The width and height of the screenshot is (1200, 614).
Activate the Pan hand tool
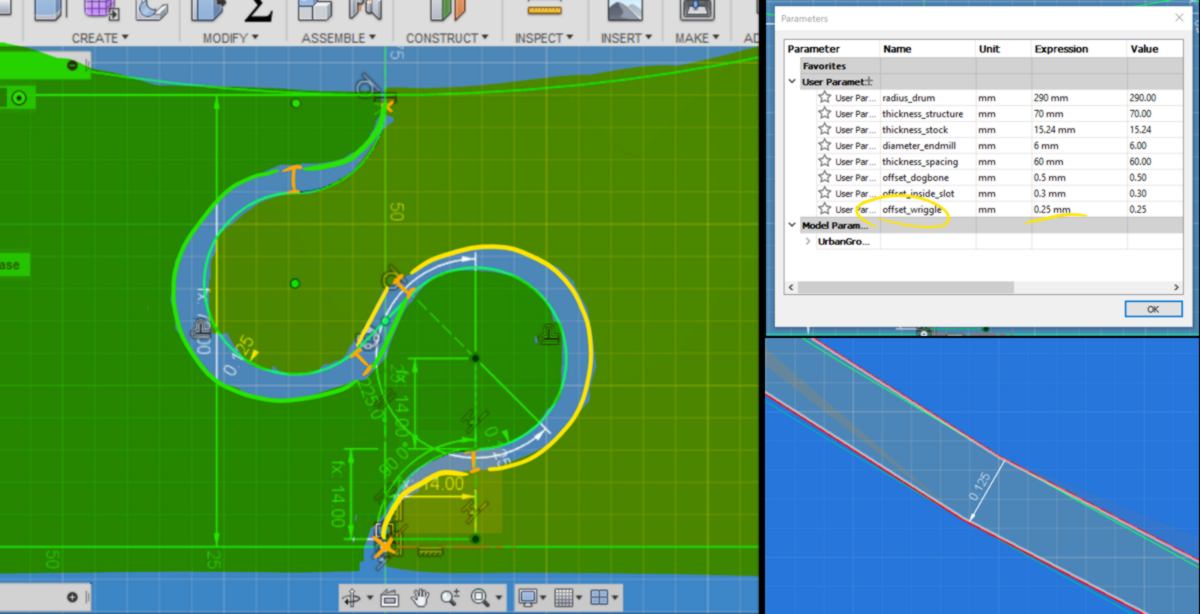point(421,598)
